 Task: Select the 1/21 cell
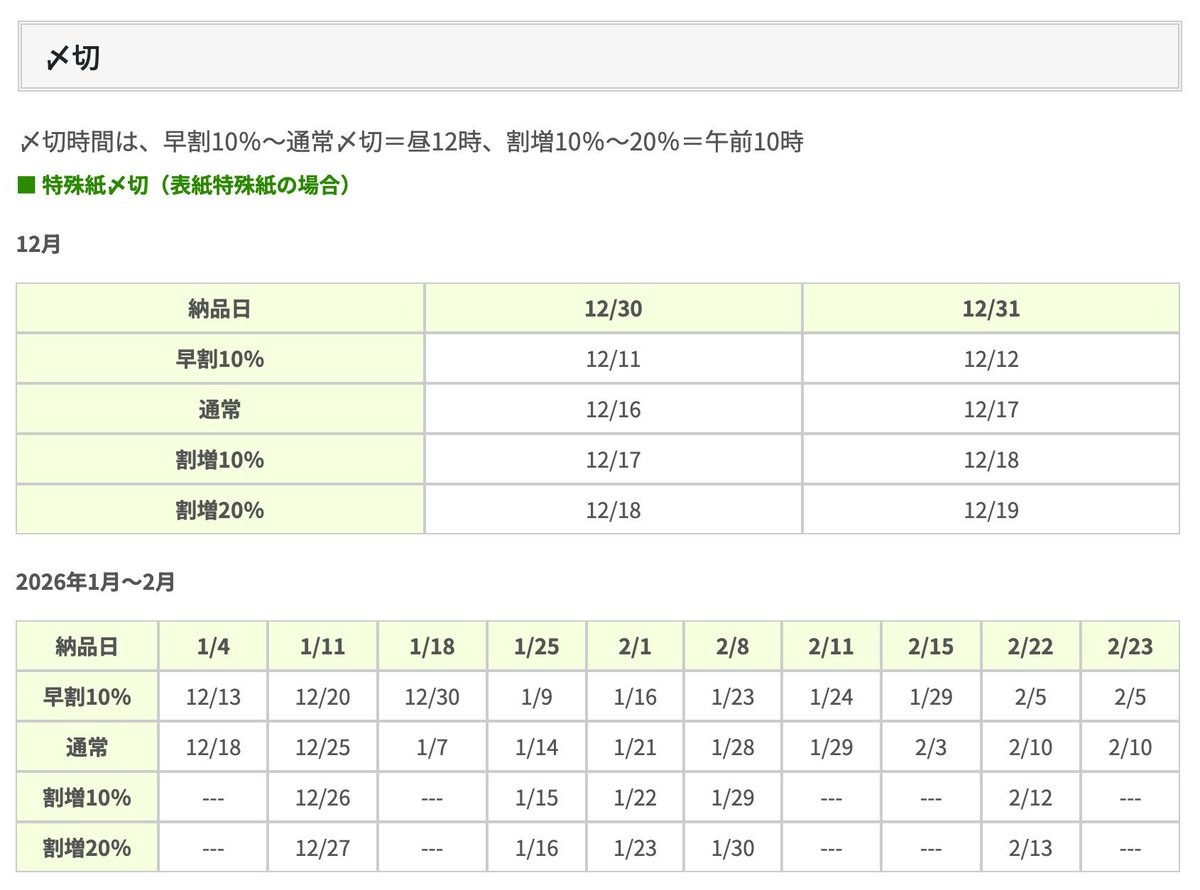pos(635,748)
